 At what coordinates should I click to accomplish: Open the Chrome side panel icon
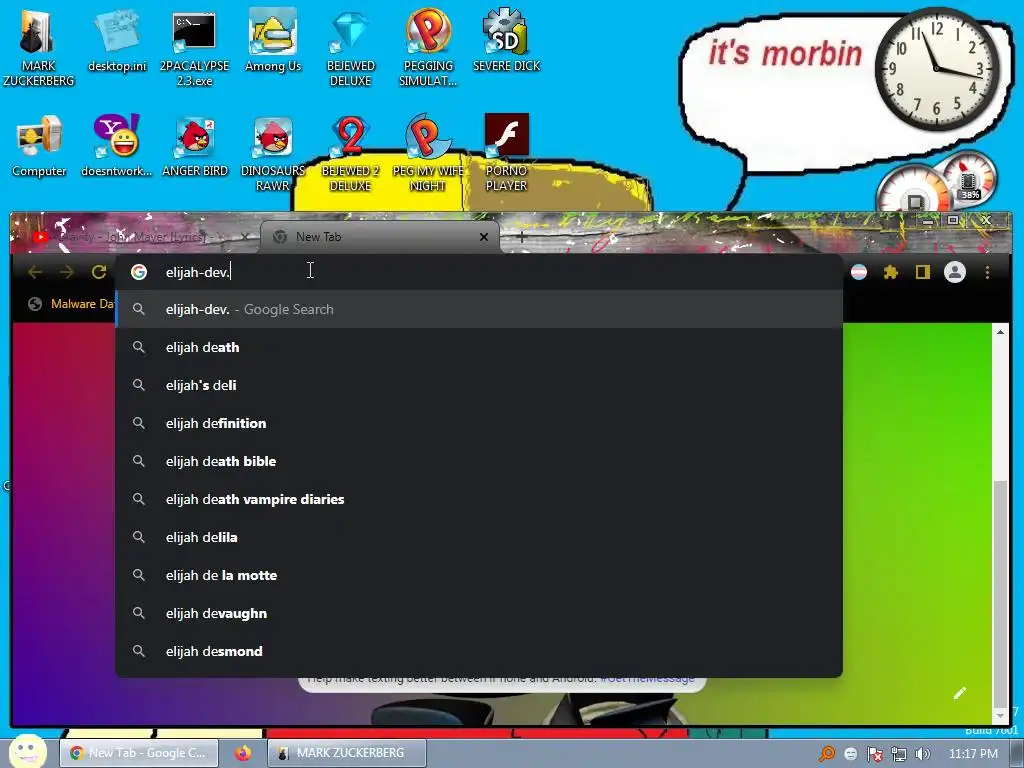point(922,272)
